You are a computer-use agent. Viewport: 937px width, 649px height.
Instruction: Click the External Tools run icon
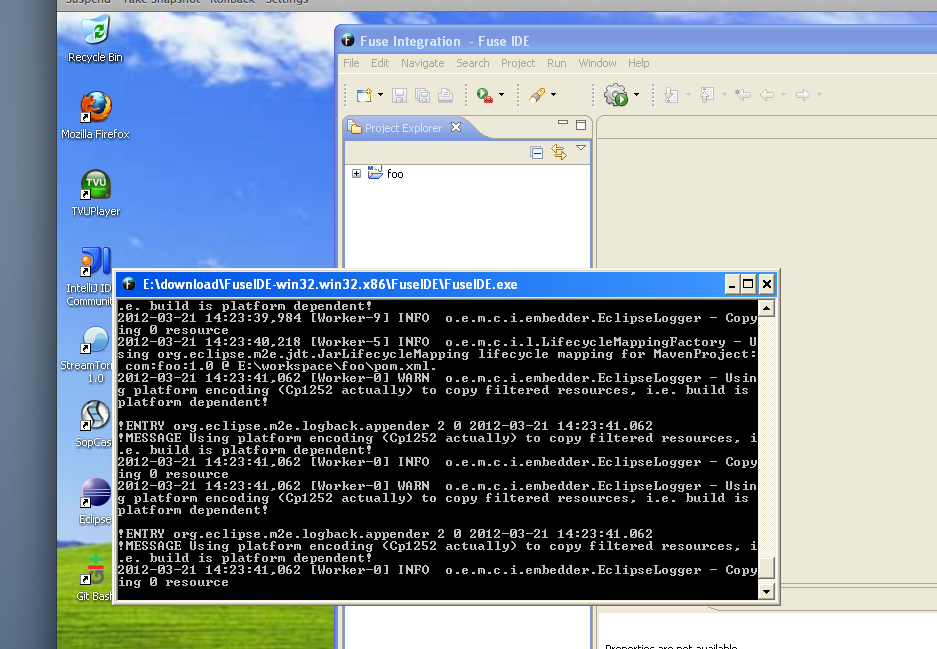coord(485,95)
